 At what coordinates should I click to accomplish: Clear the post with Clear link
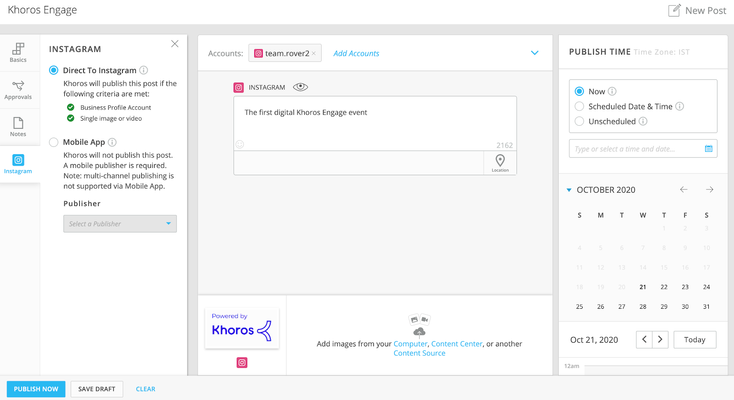pyautogui.click(x=146, y=389)
